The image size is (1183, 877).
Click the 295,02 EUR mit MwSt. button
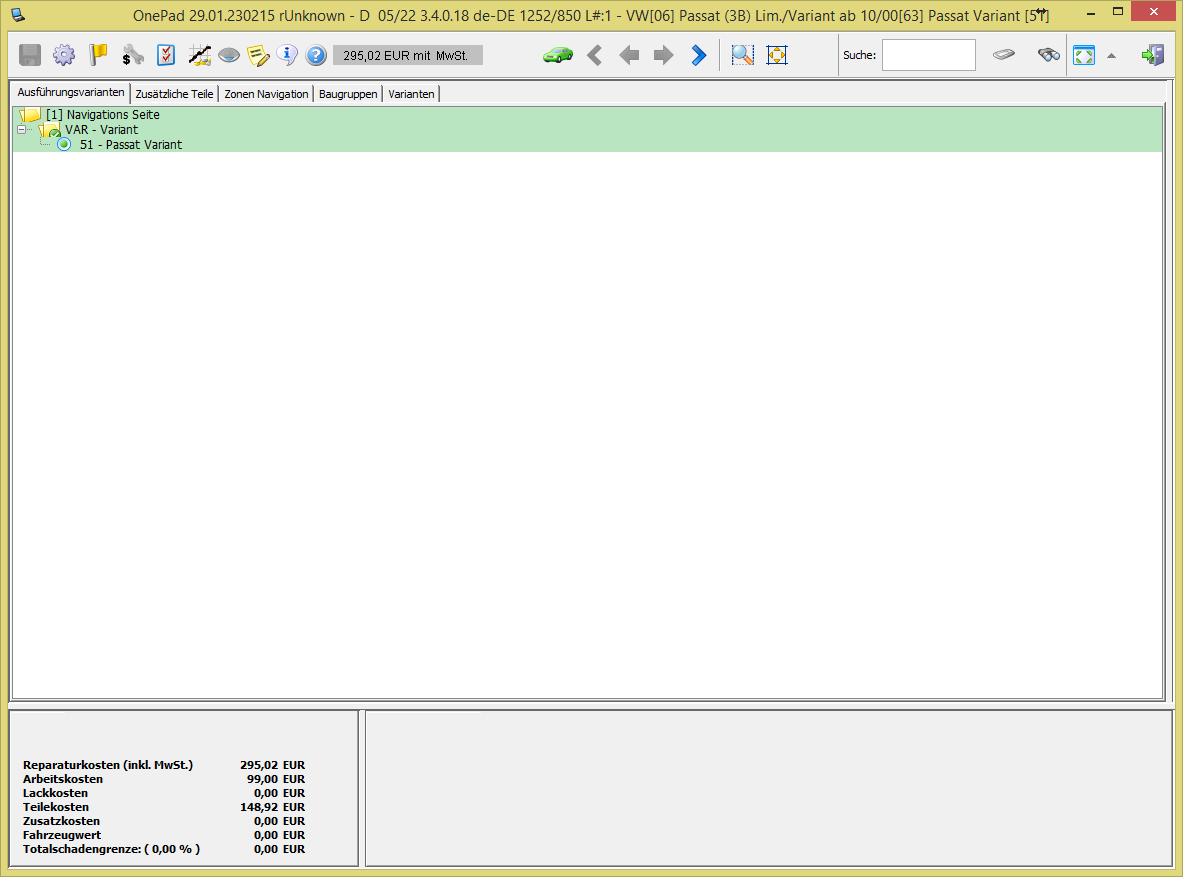click(x=407, y=55)
